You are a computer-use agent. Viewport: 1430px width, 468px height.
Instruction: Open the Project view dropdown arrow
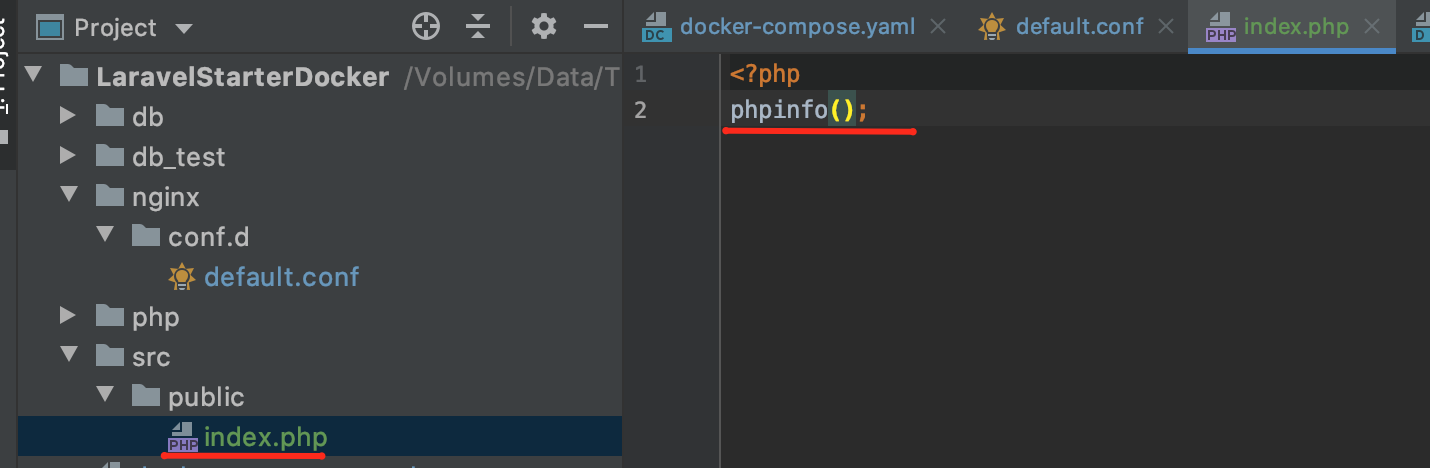183,29
